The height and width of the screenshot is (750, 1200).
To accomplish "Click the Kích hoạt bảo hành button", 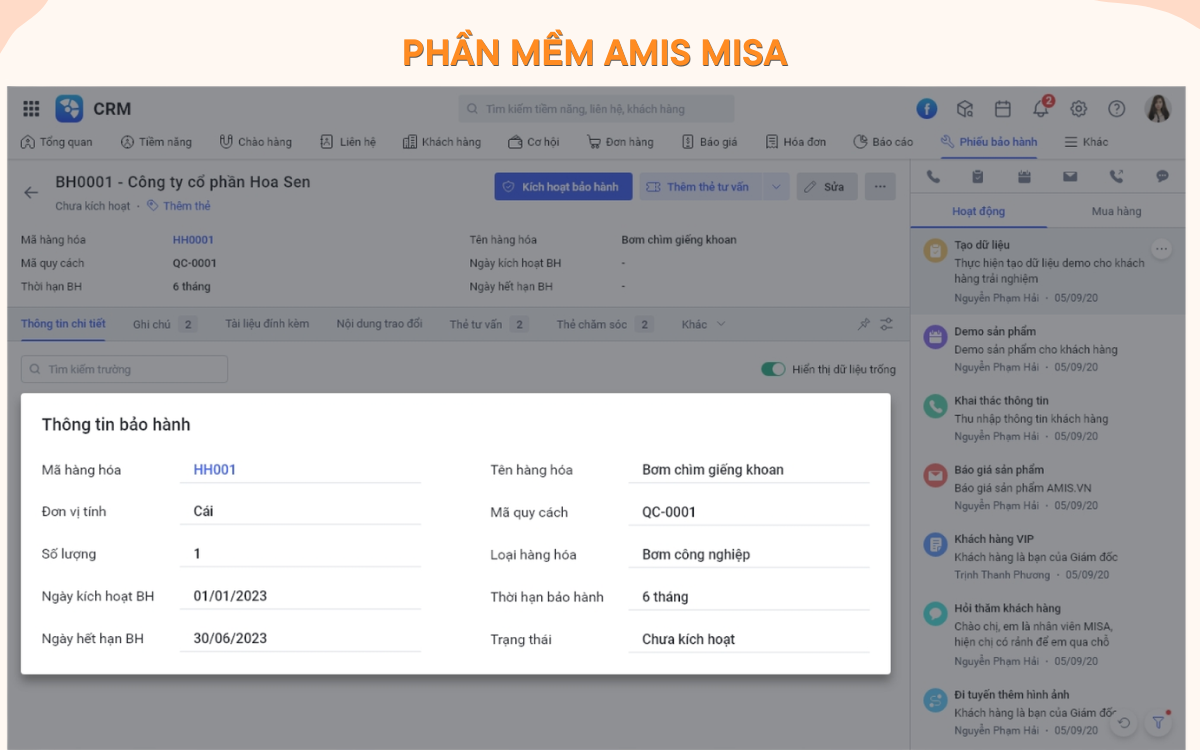I will tap(563, 186).
